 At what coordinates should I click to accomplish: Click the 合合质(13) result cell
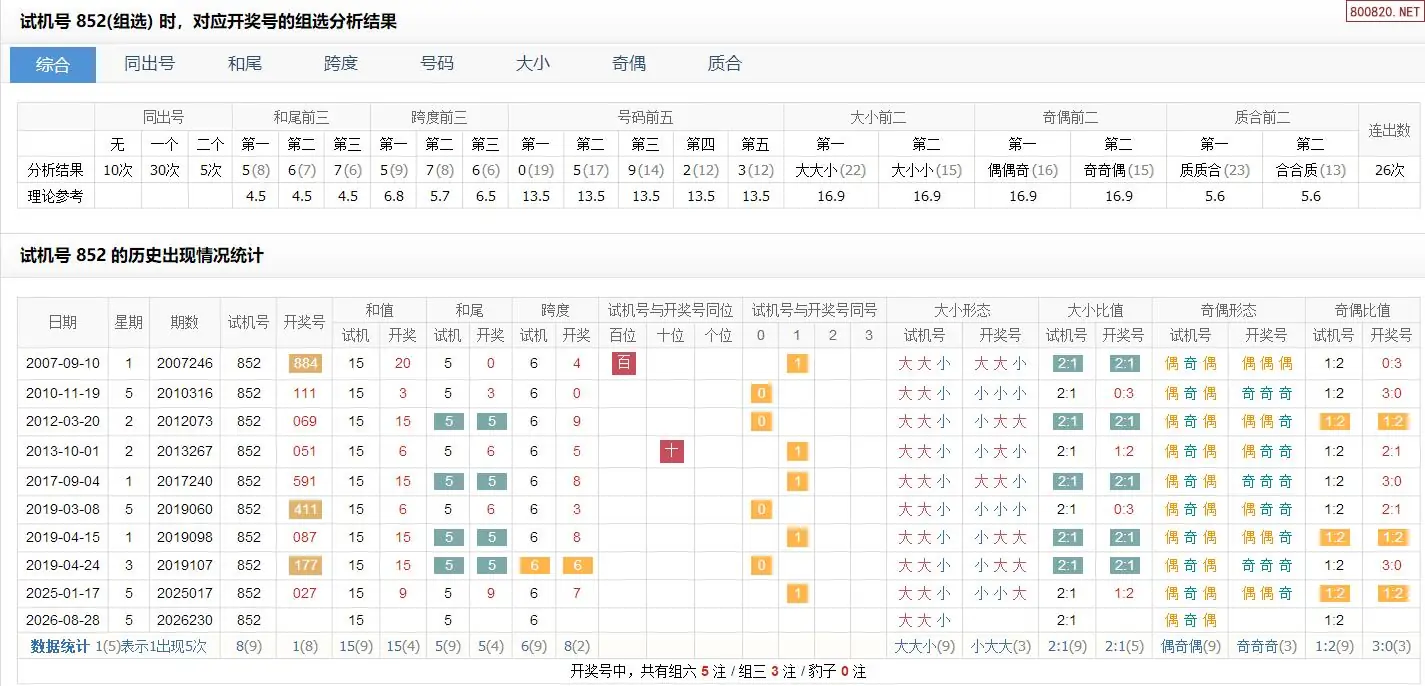[x=1310, y=171]
